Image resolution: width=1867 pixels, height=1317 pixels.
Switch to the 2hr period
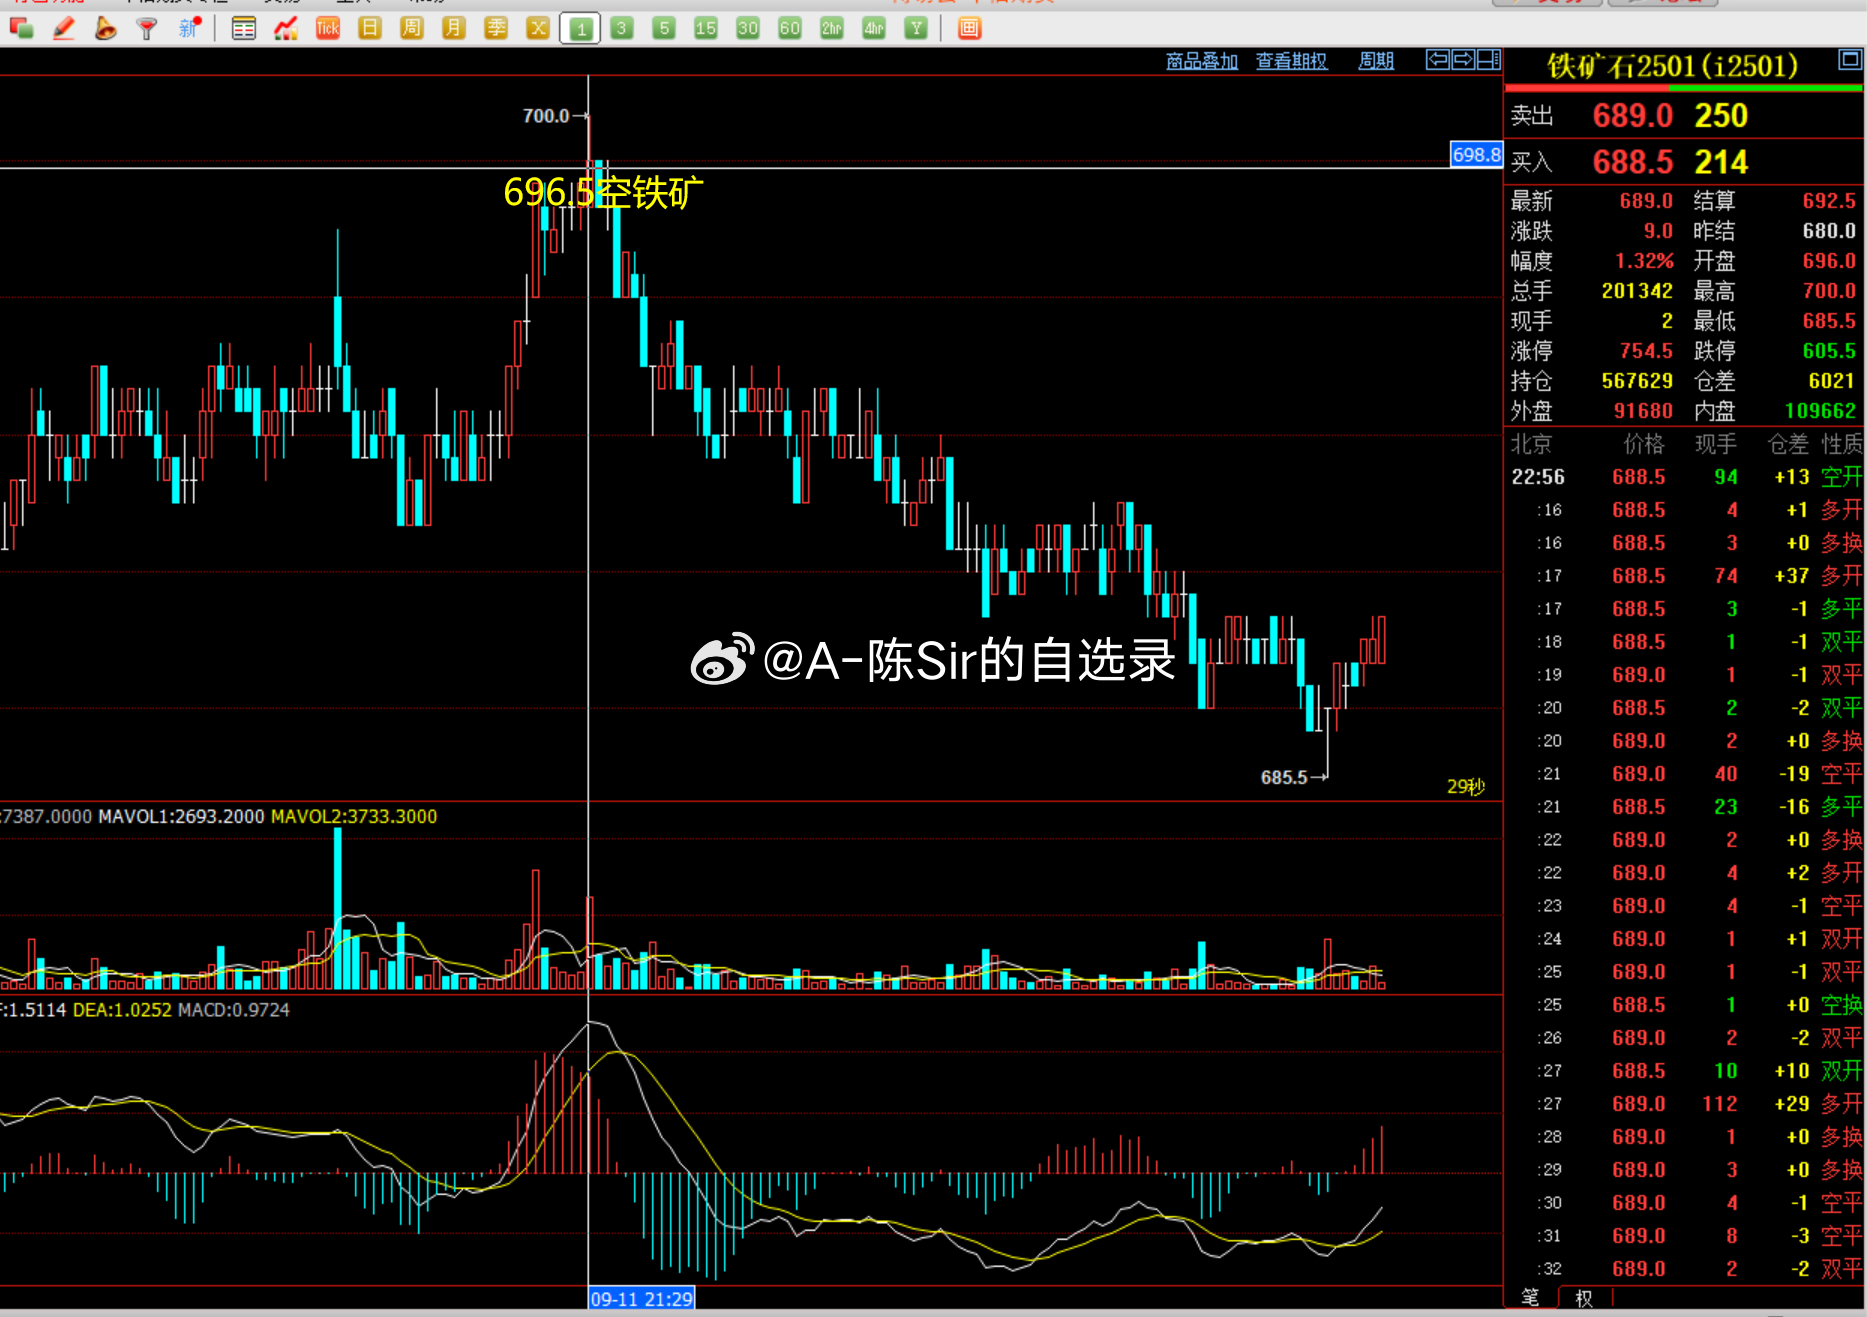coord(832,28)
